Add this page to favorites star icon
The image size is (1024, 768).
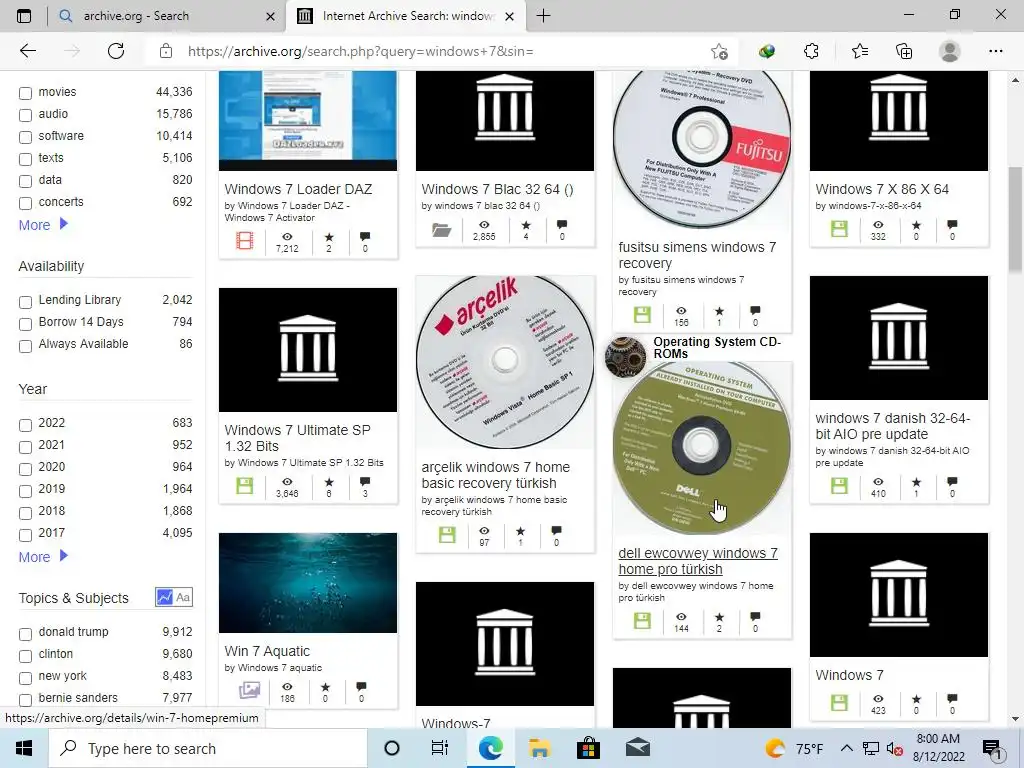(x=719, y=51)
